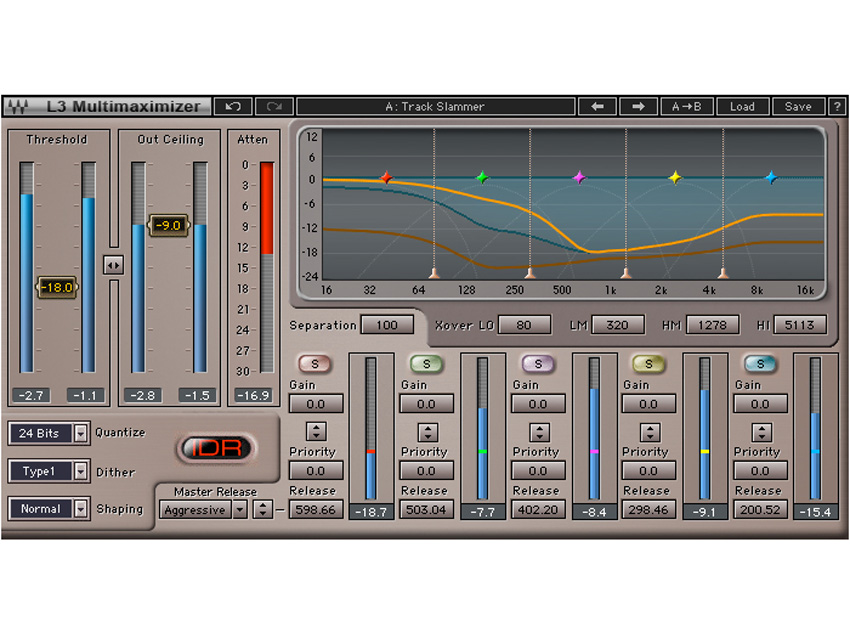Click the 1278 Hz crossover marker on graph
This screenshot has height=638, width=850.
tap(626, 273)
